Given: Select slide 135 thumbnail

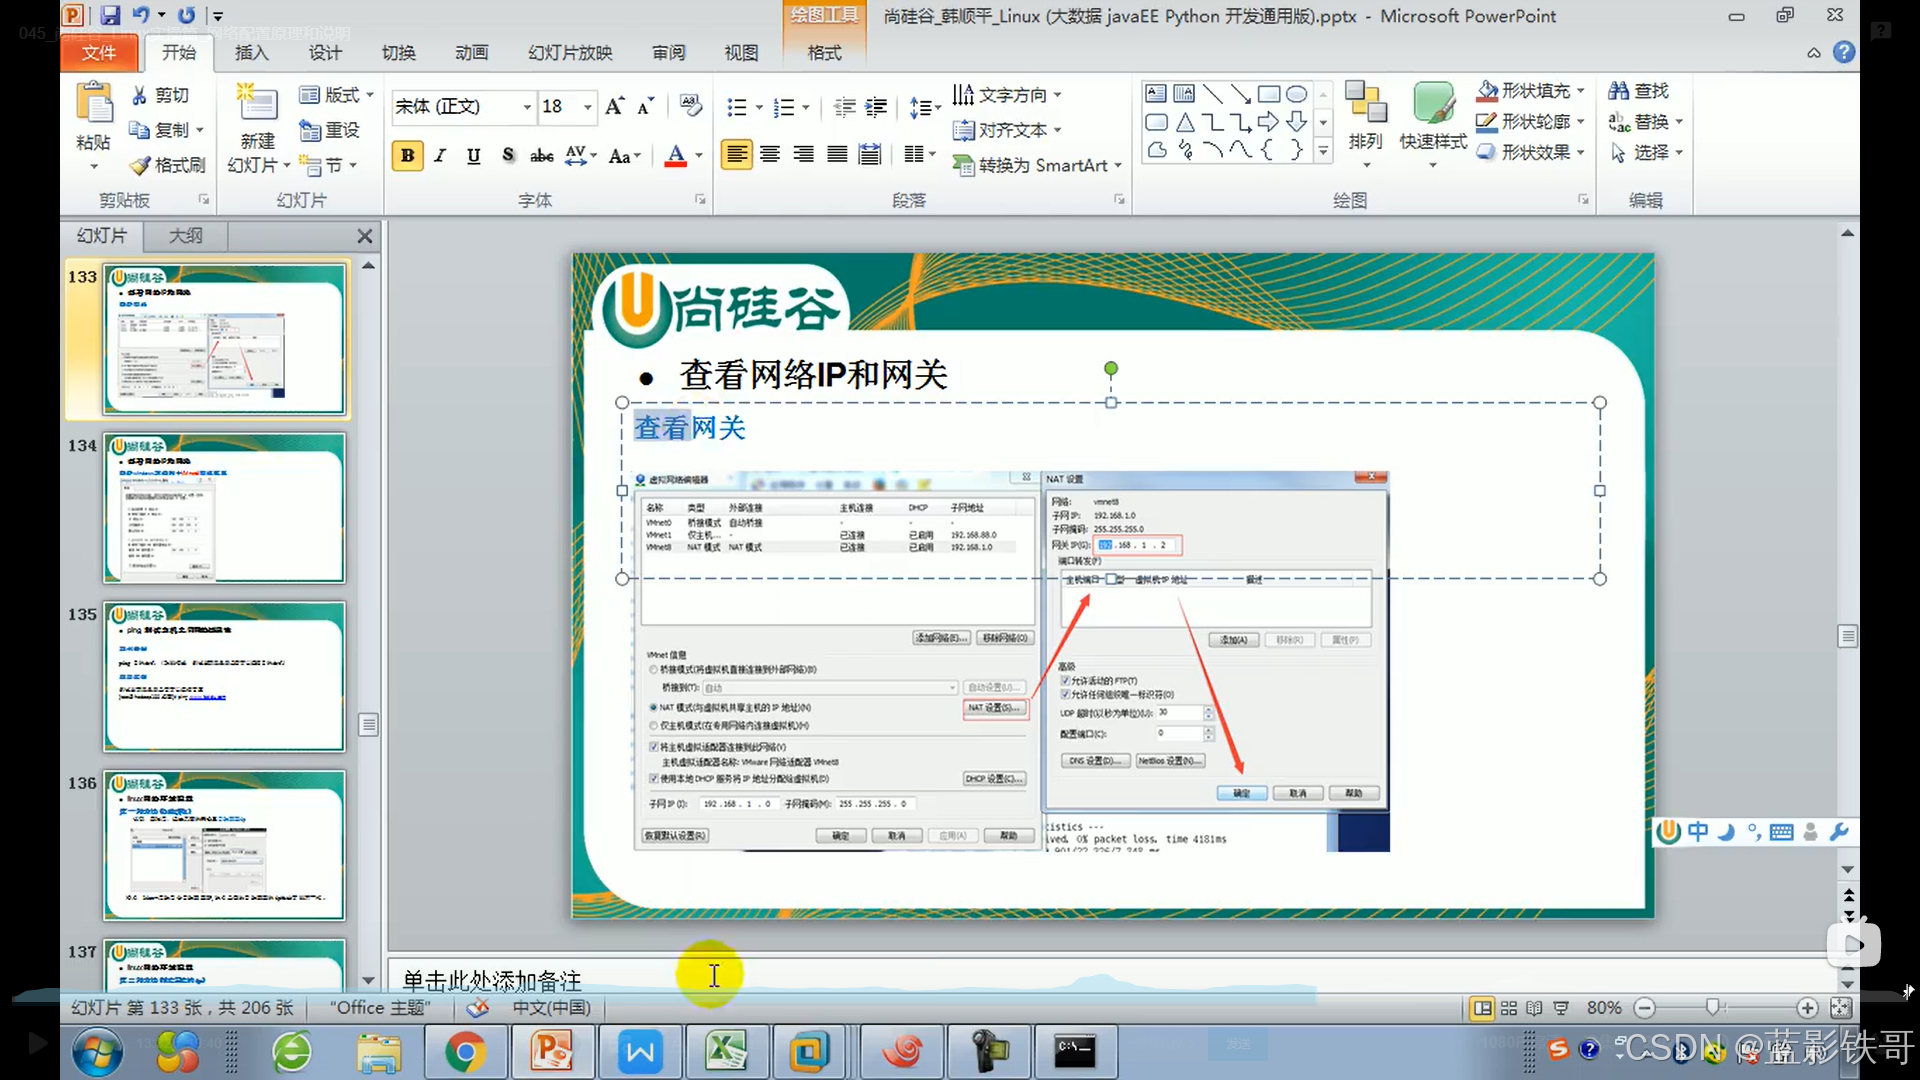Looking at the screenshot, I should pos(224,676).
